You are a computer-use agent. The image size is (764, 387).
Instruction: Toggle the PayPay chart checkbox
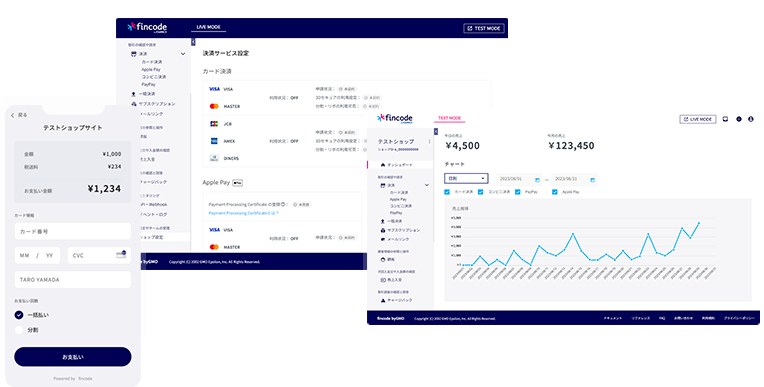[517, 192]
